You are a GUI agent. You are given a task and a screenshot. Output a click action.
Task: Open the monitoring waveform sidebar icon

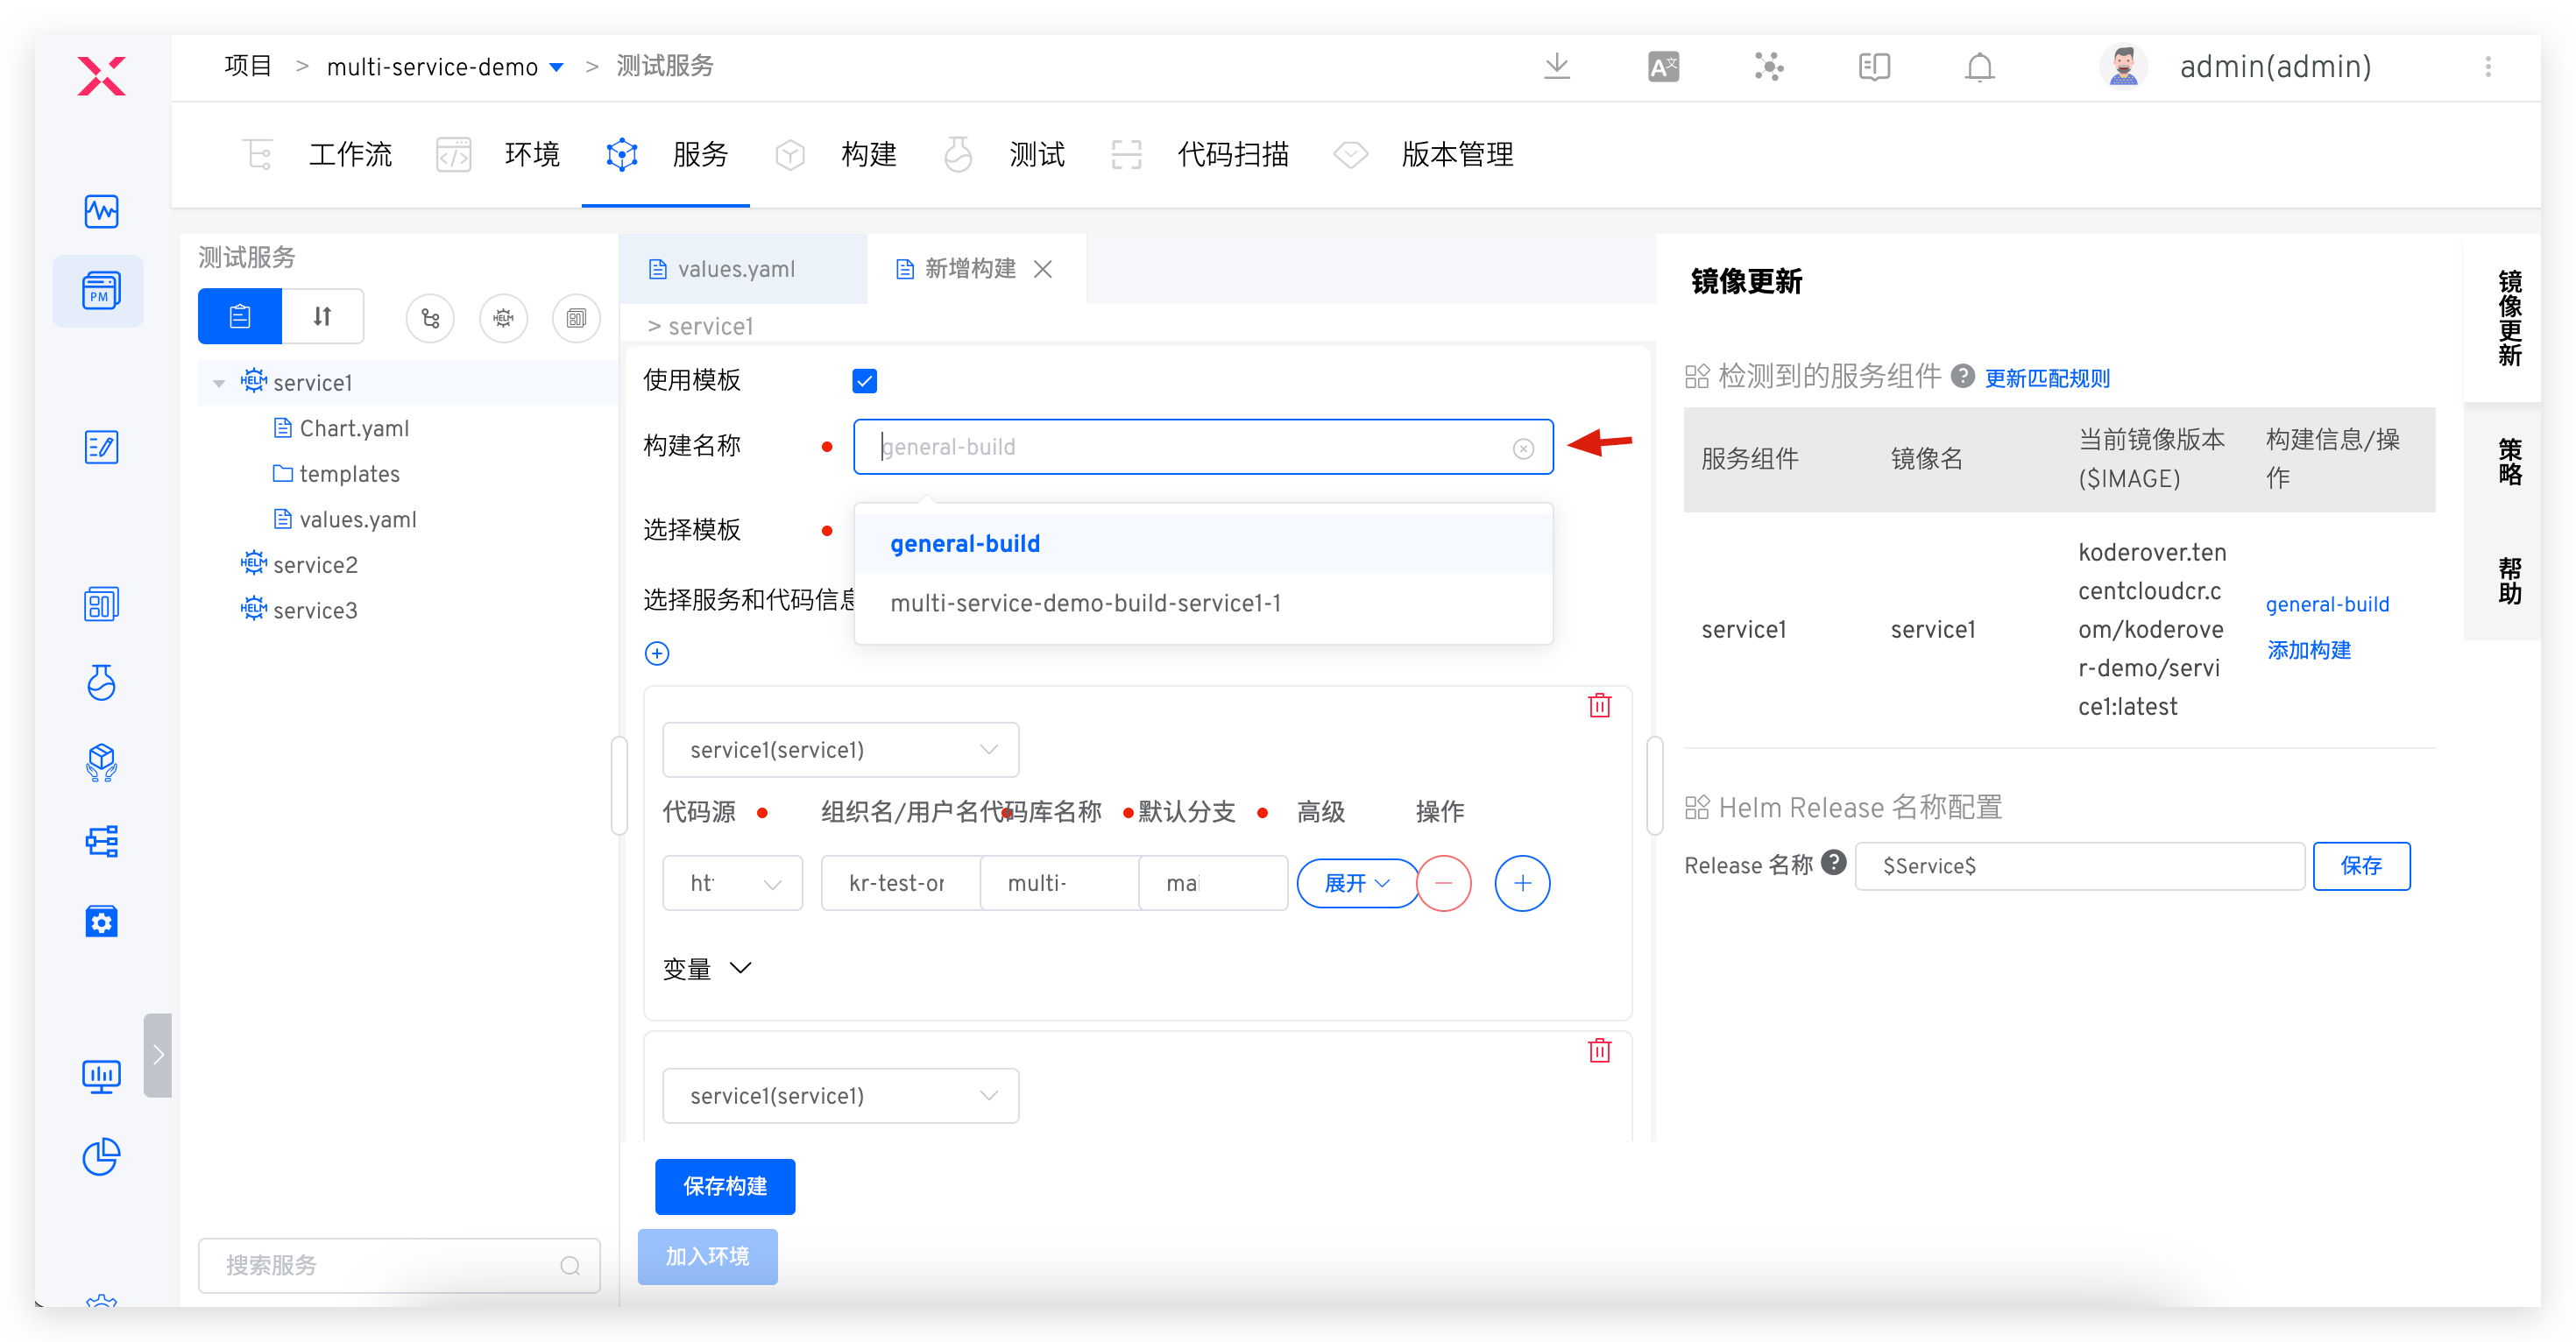(x=101, y=211)
